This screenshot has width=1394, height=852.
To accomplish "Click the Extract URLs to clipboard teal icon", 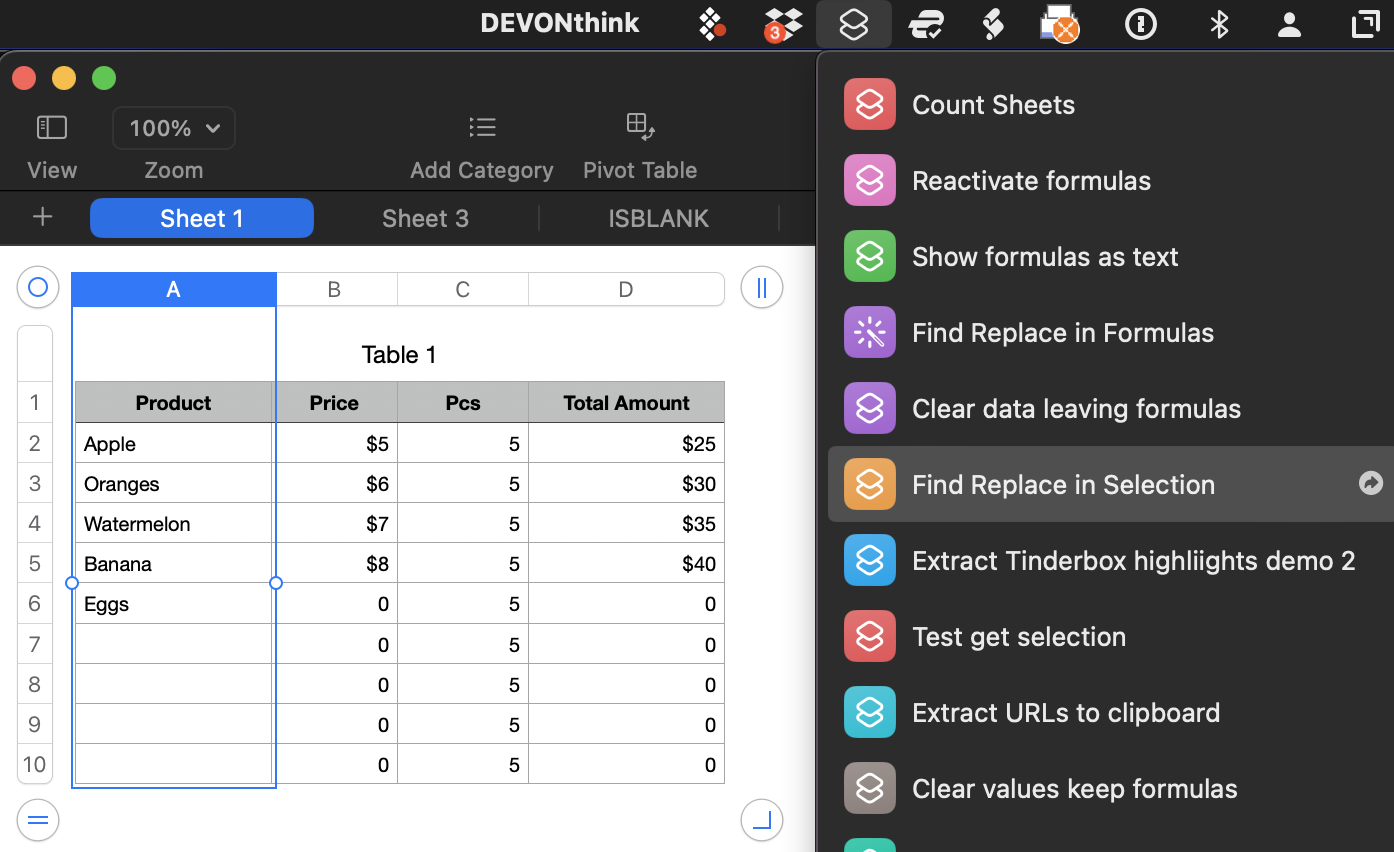I will point(869,713).
